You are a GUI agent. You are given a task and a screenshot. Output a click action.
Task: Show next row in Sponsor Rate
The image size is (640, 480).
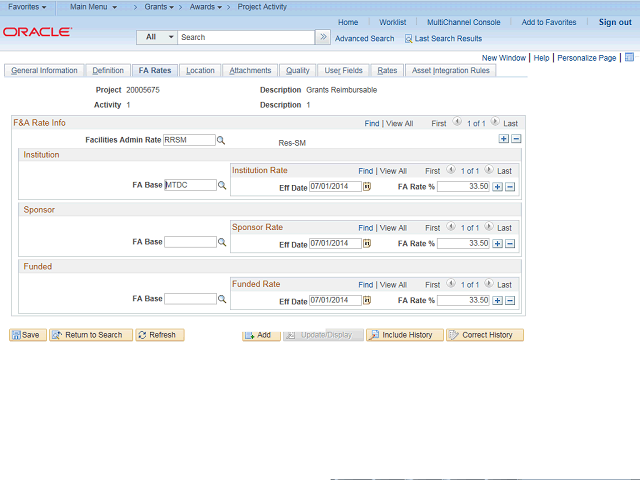(x=489, y=226)
